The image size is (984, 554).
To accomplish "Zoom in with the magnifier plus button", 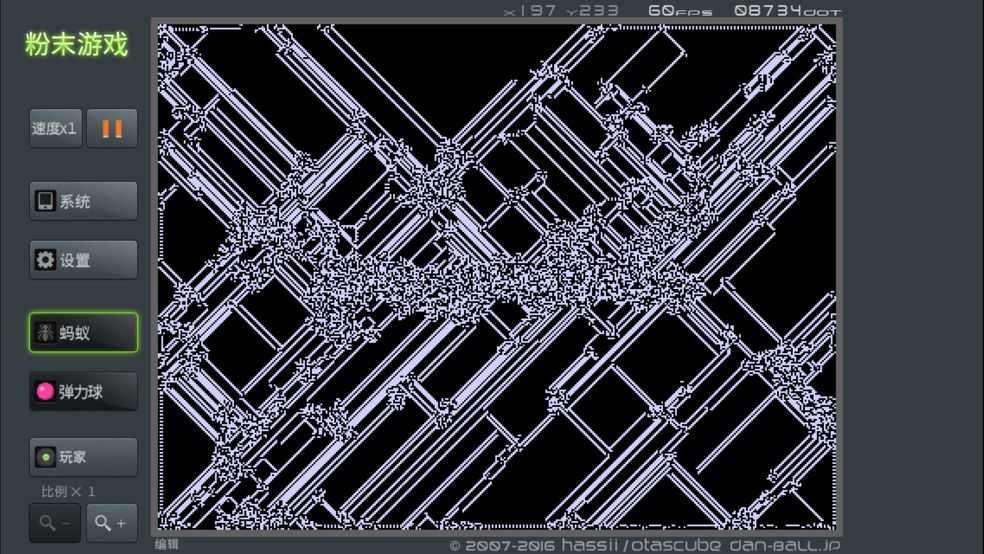I will tap(112, 522).
